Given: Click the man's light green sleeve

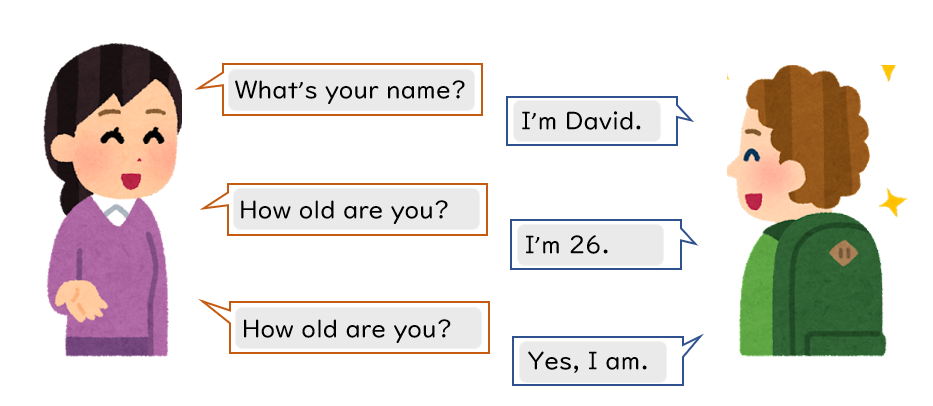Looking at the screenshot, I should coord(754,292).
